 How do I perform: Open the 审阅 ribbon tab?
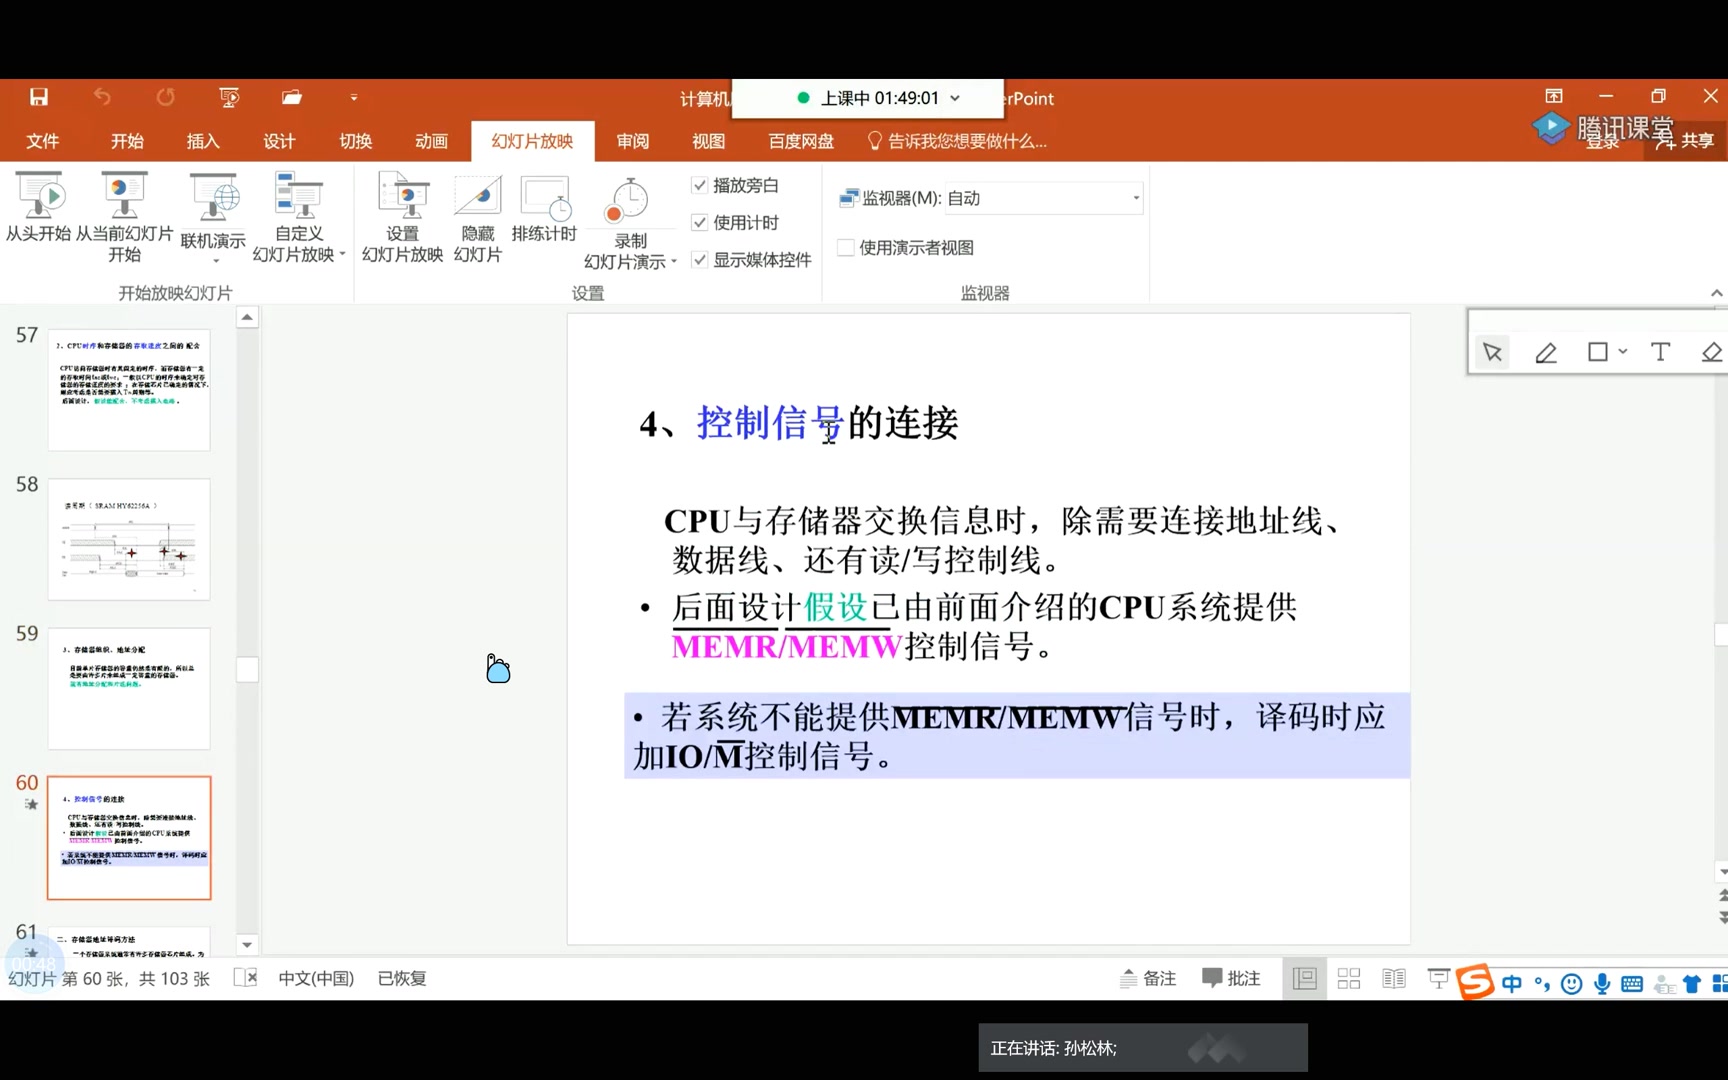click(x=632, y=141)
